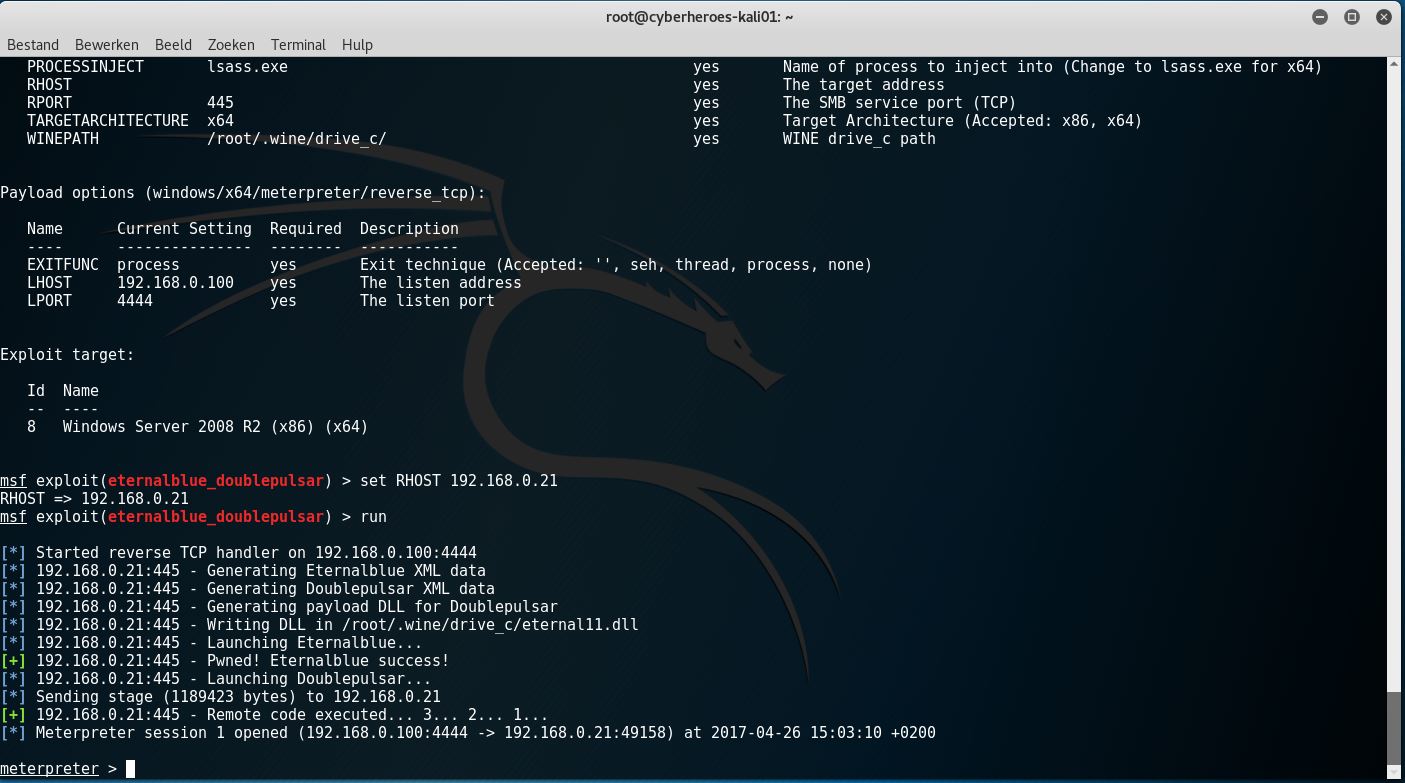Click the 'WINE drive_c path' description
The height and width of the screenshot is (783, 1405).
pos(859,139)
